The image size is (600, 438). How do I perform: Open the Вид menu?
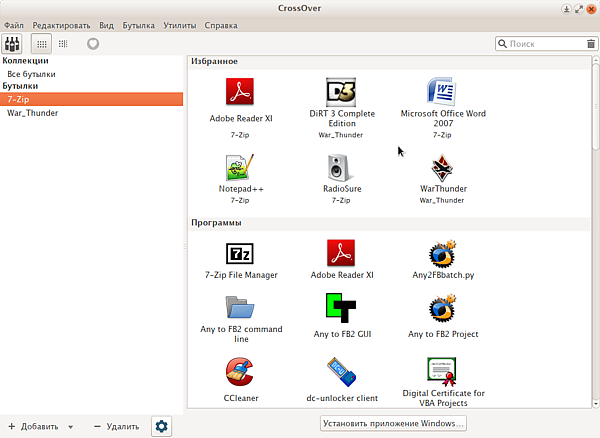(106, 25)
